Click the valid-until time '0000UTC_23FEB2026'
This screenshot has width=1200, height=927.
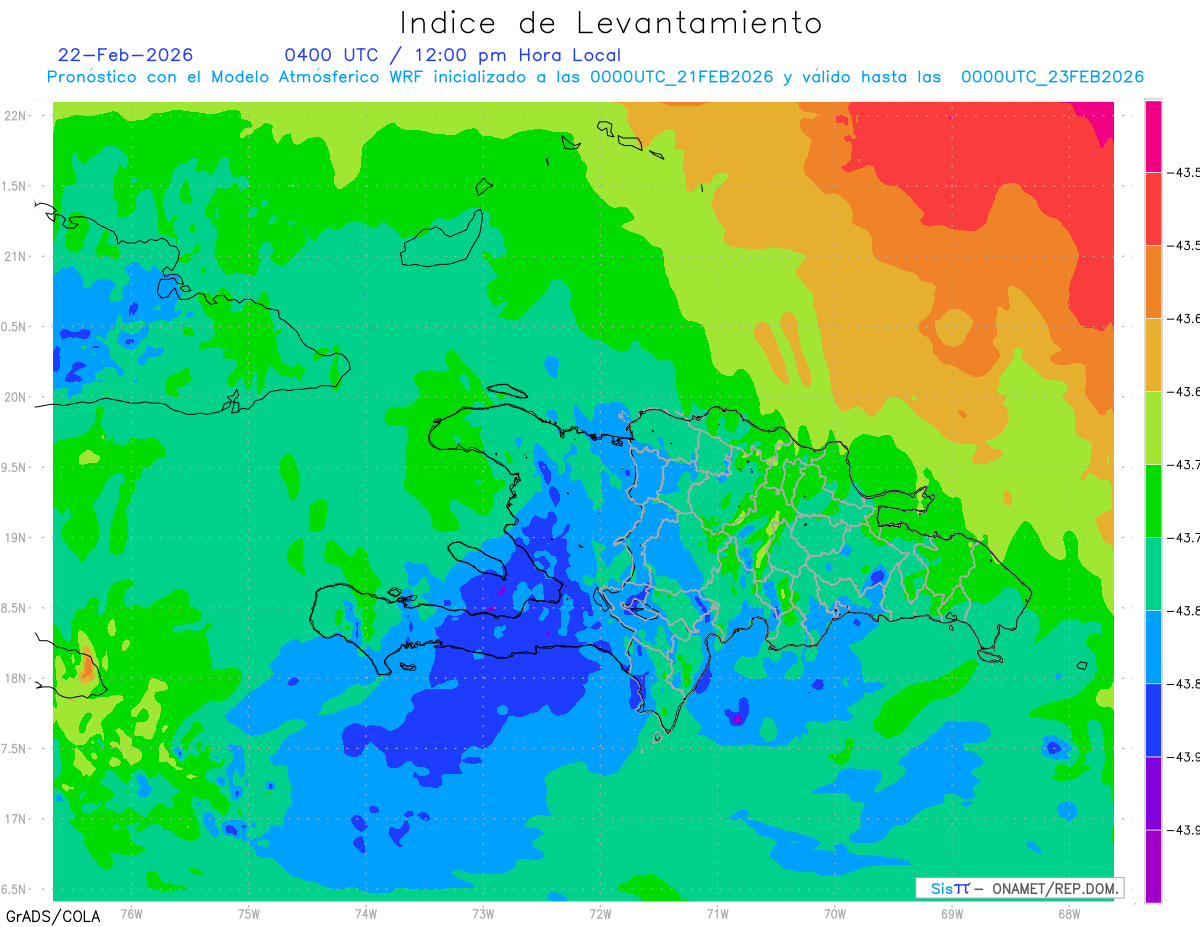1052,77
